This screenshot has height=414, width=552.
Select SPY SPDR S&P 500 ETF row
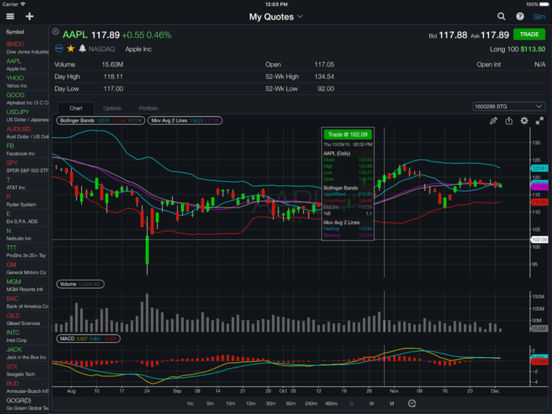tap(25, 166)
